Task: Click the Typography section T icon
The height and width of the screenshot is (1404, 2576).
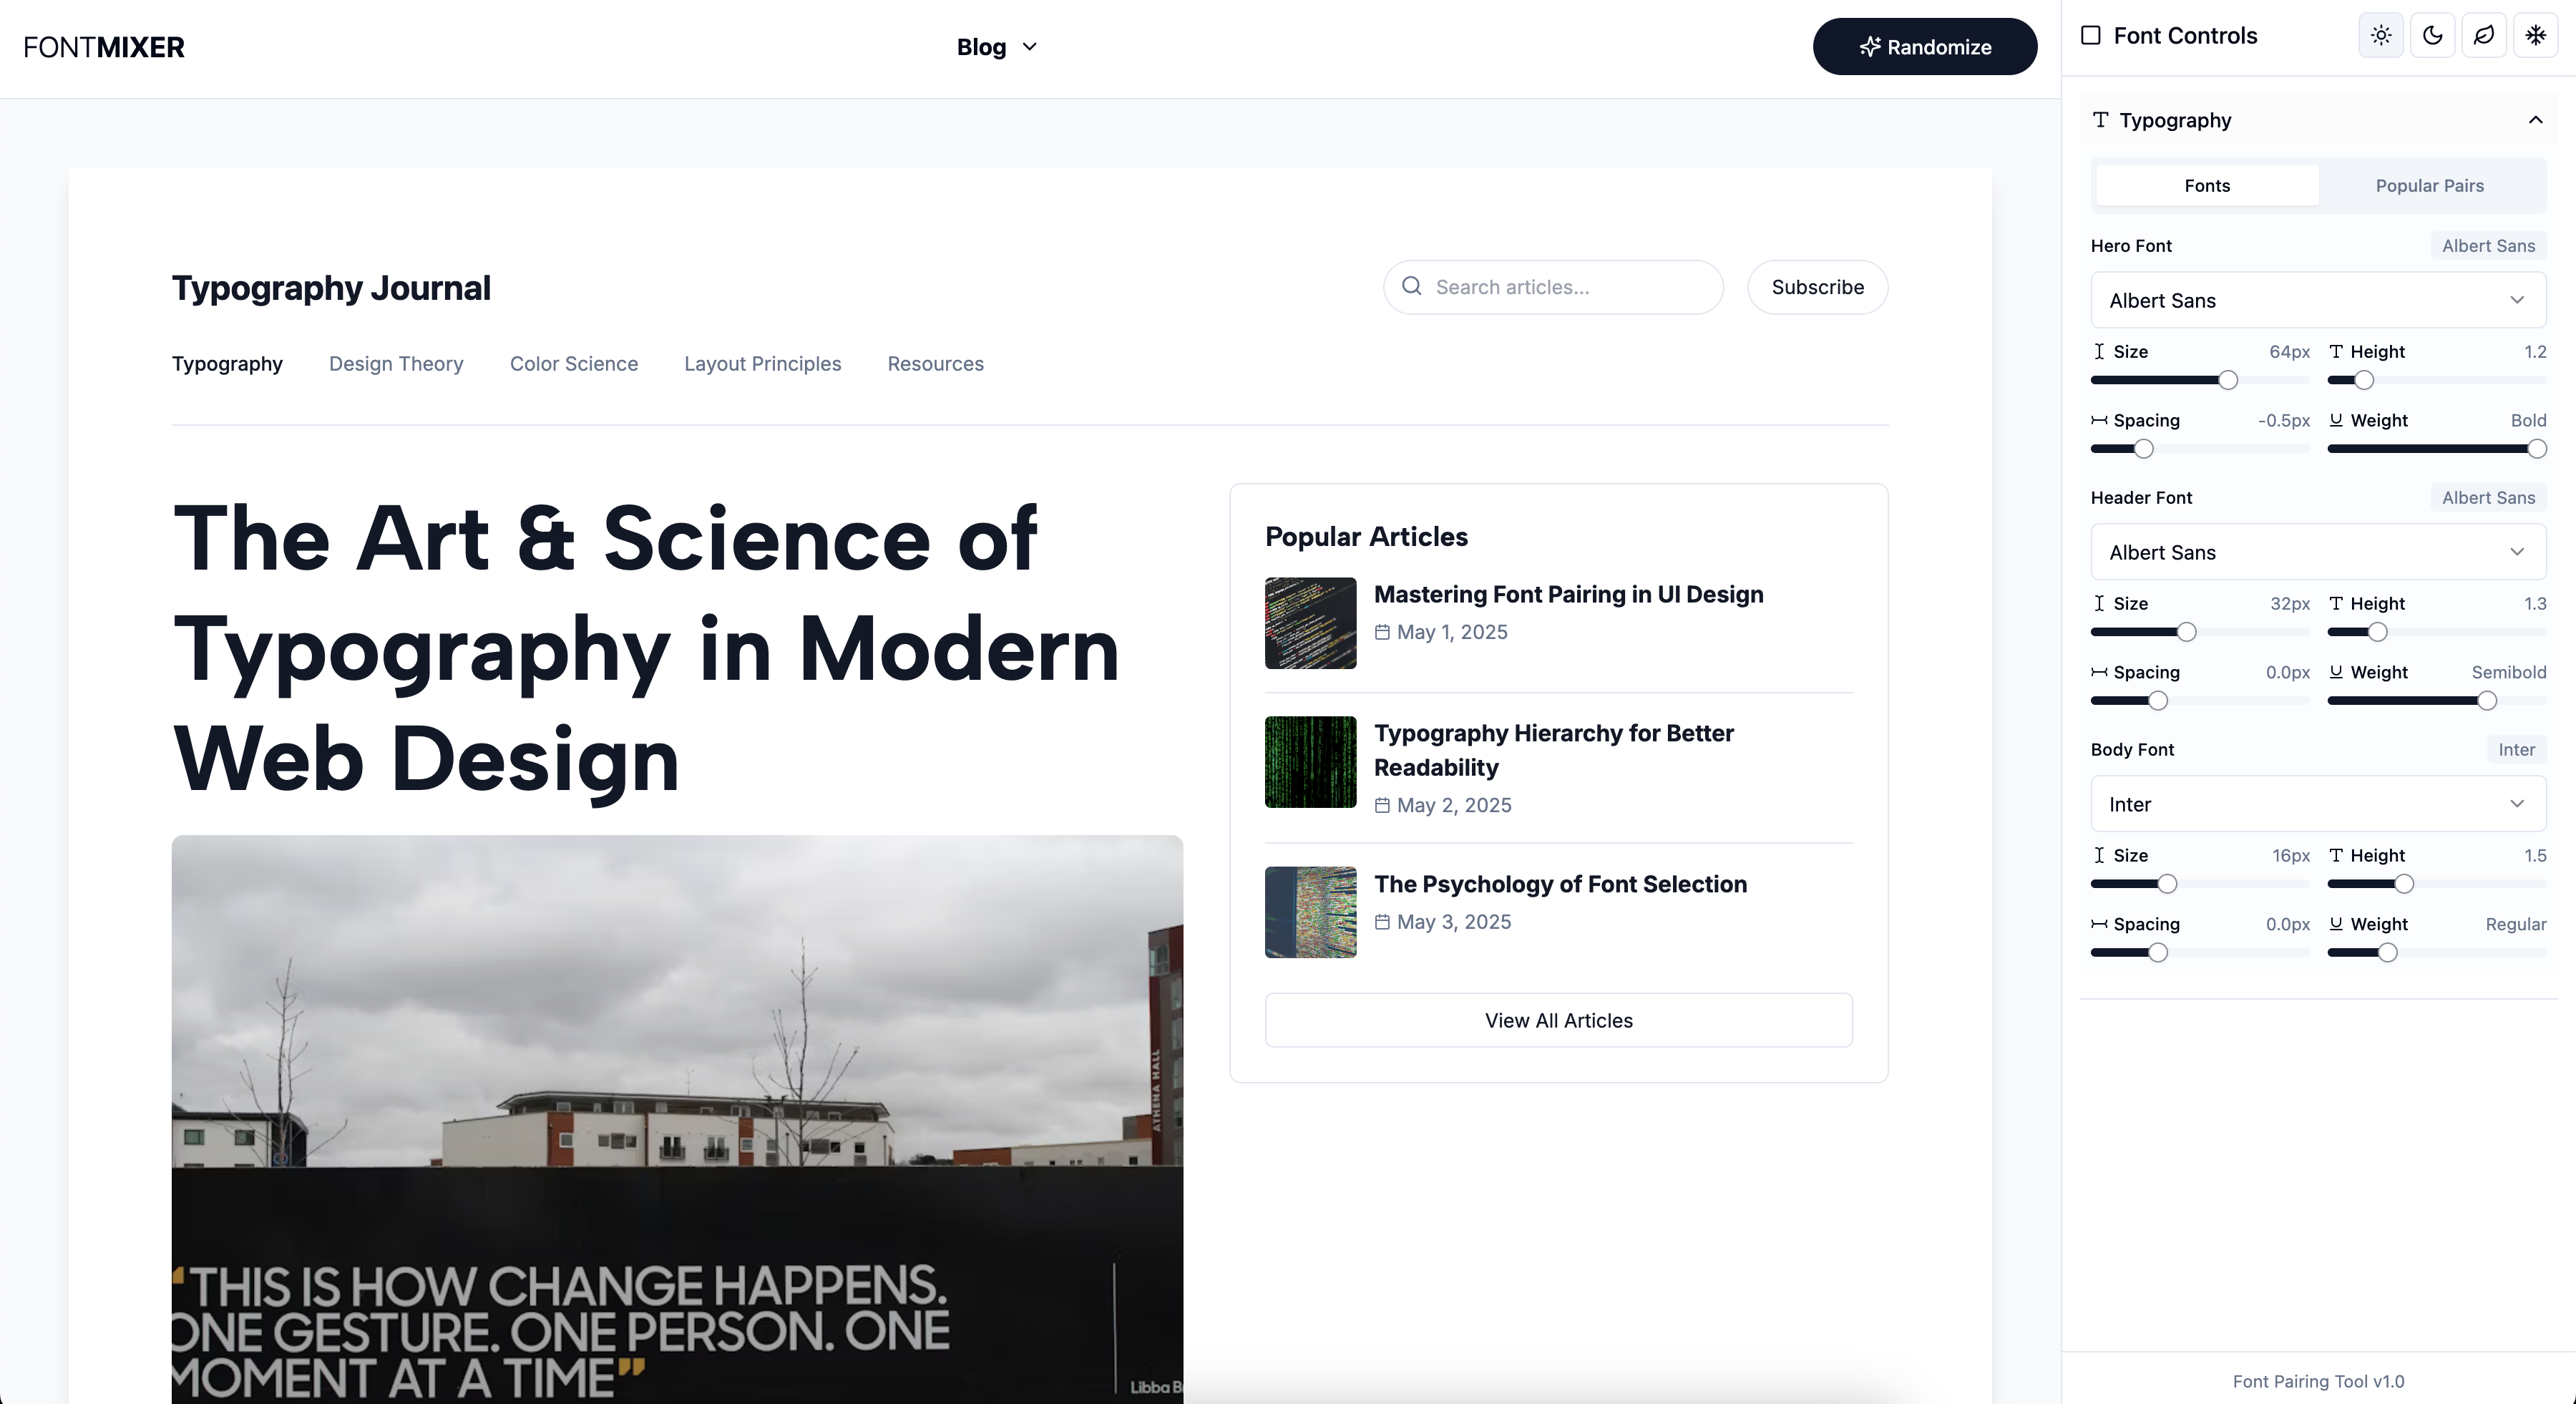Action: click(x=2100, y=120)
